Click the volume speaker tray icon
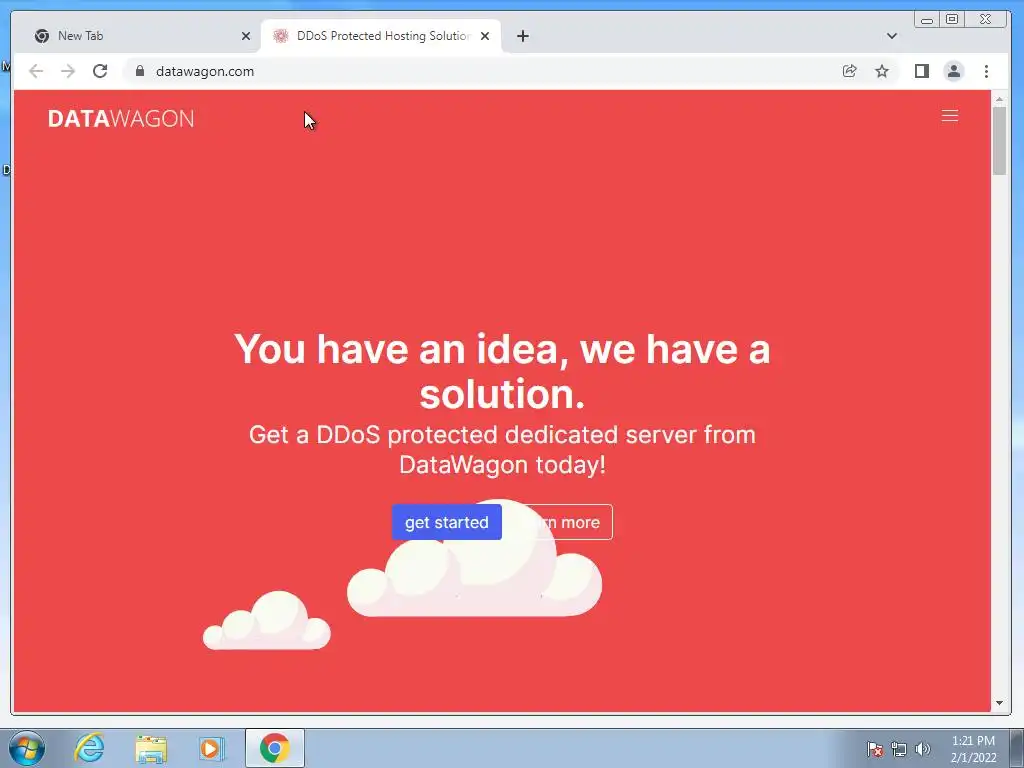1024x768 pixels. click(922, 749)
